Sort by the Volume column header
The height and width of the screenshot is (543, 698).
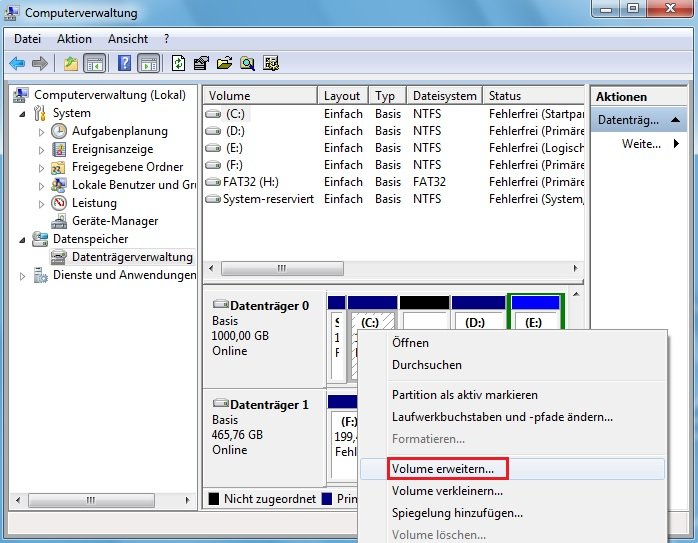pyautogui.click(x=260, y=96)
